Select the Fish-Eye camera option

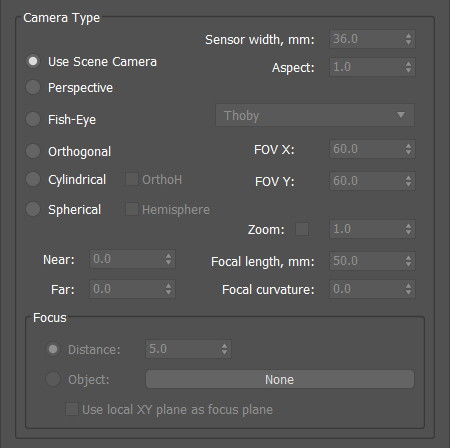pos(33,119)
